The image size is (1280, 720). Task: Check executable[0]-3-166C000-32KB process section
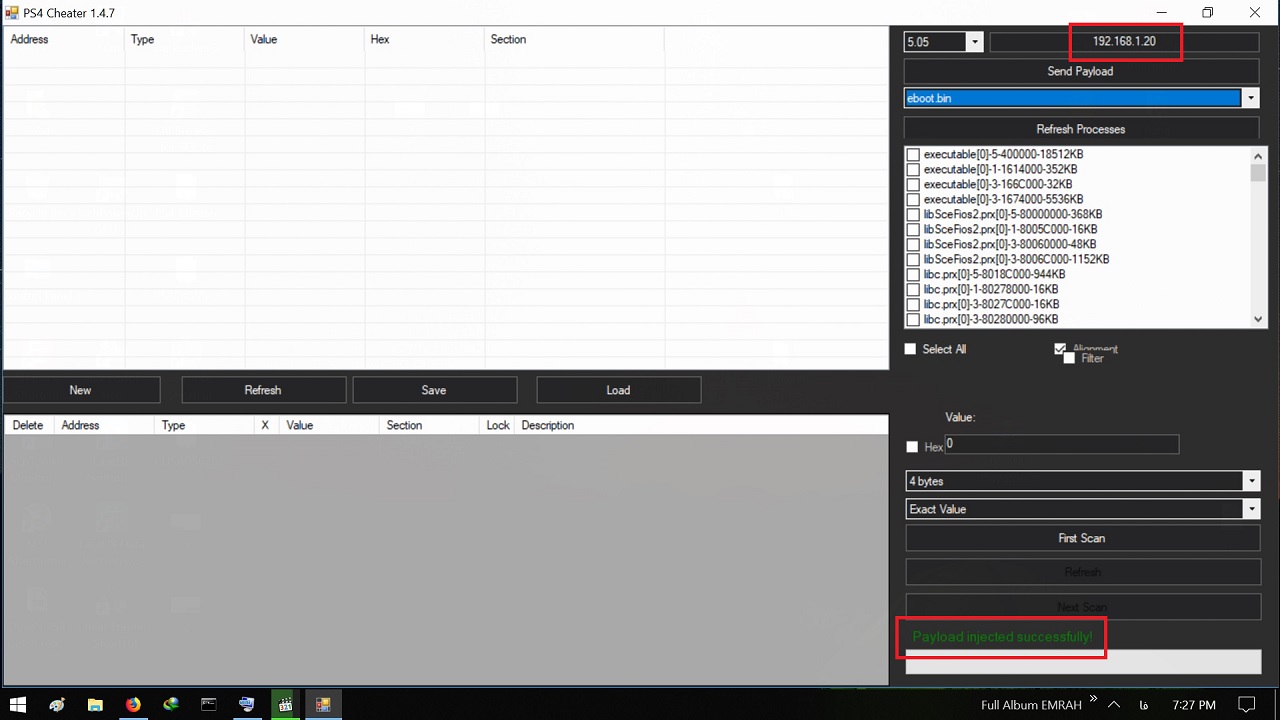pos(913,185)
